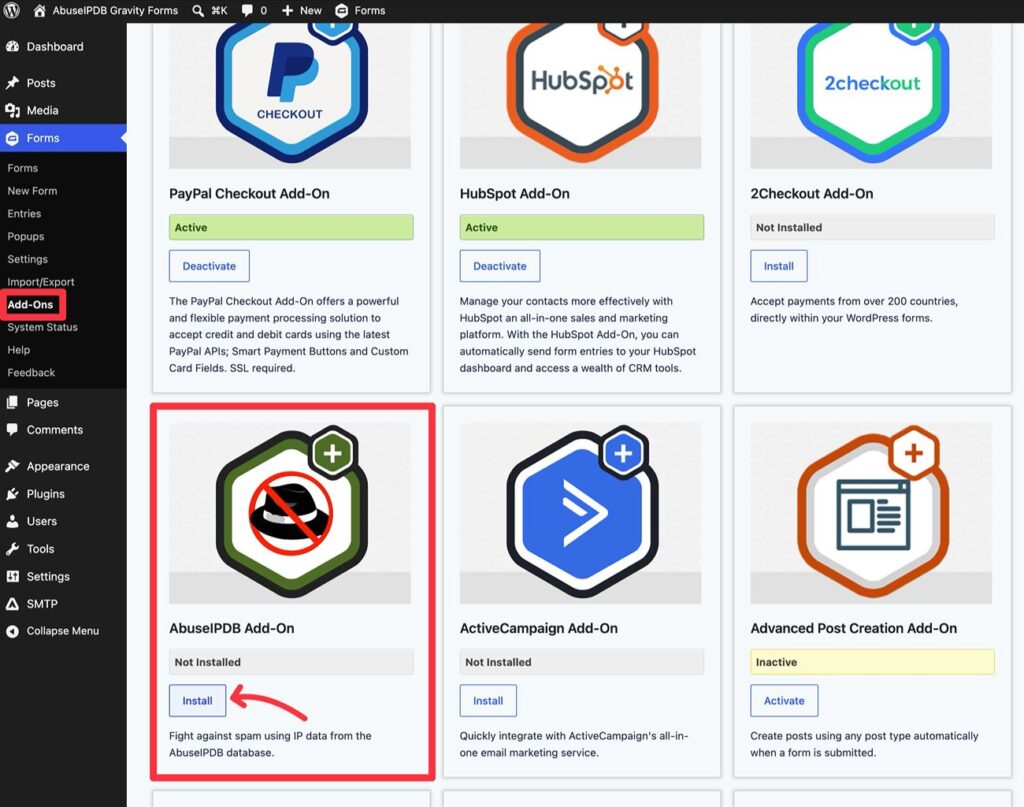Click the blue plus badge on ActiveCampaign

pos(624,453)
